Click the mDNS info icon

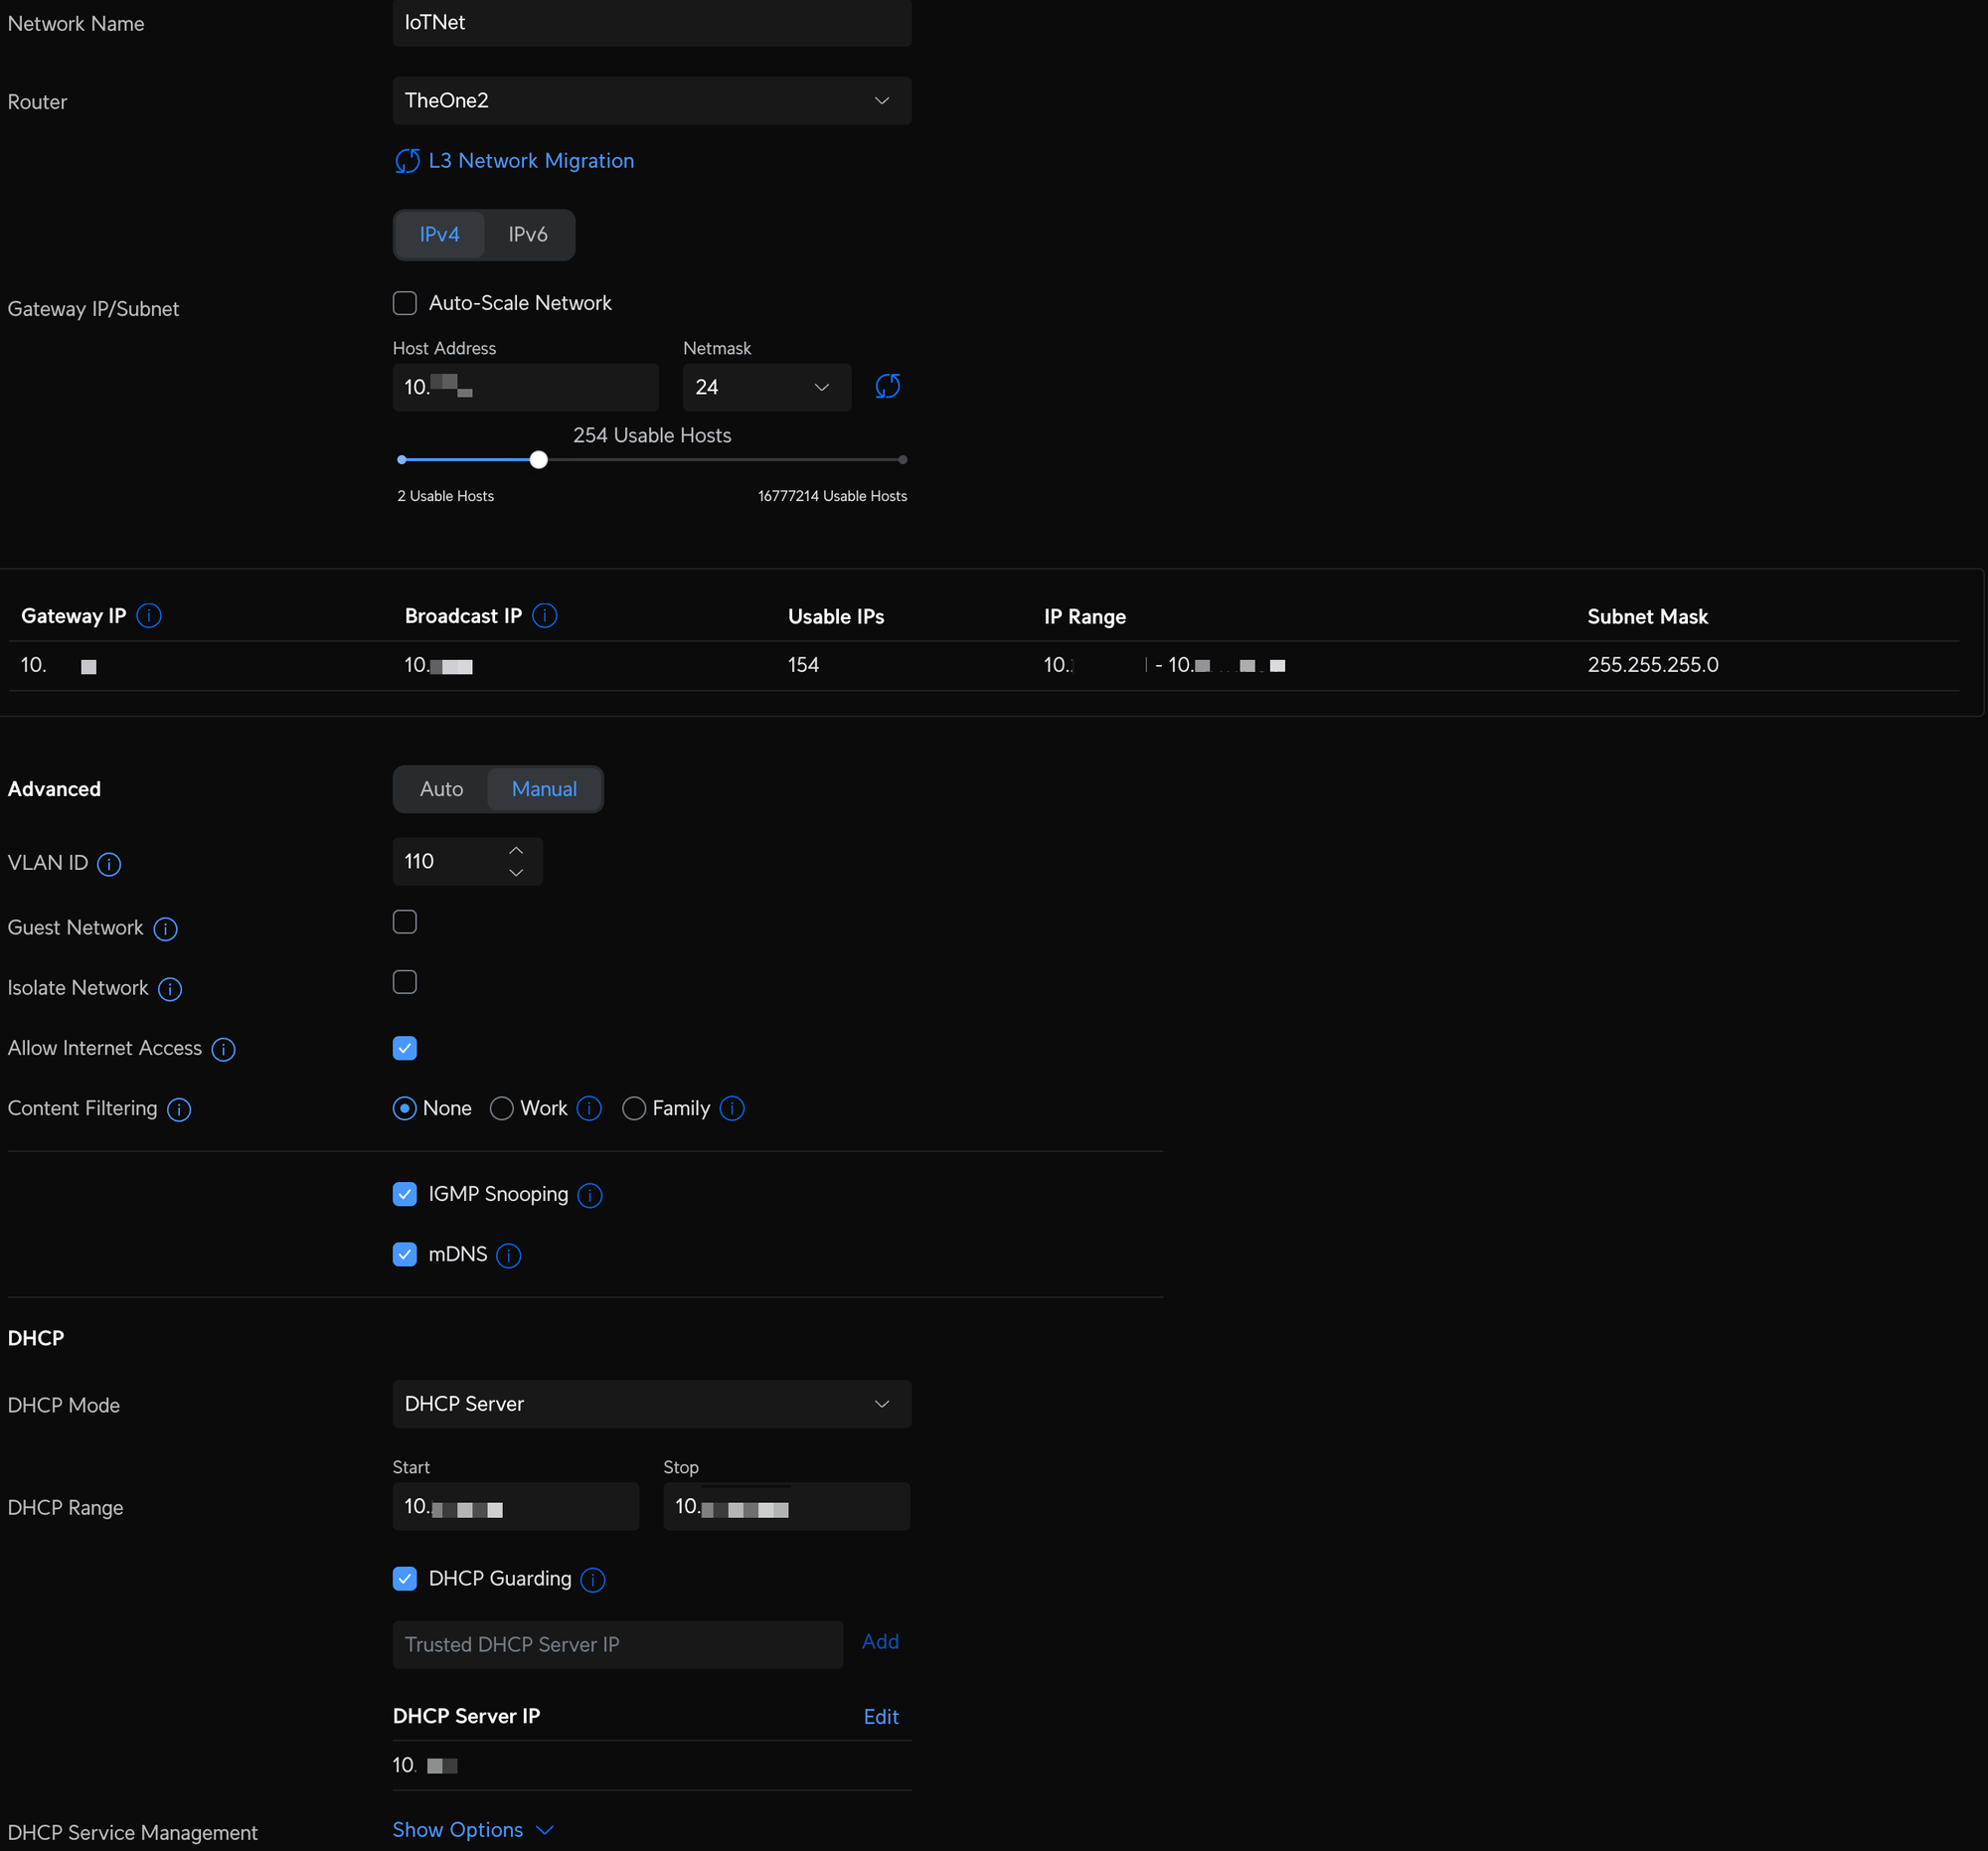[x=509, y=1255]
